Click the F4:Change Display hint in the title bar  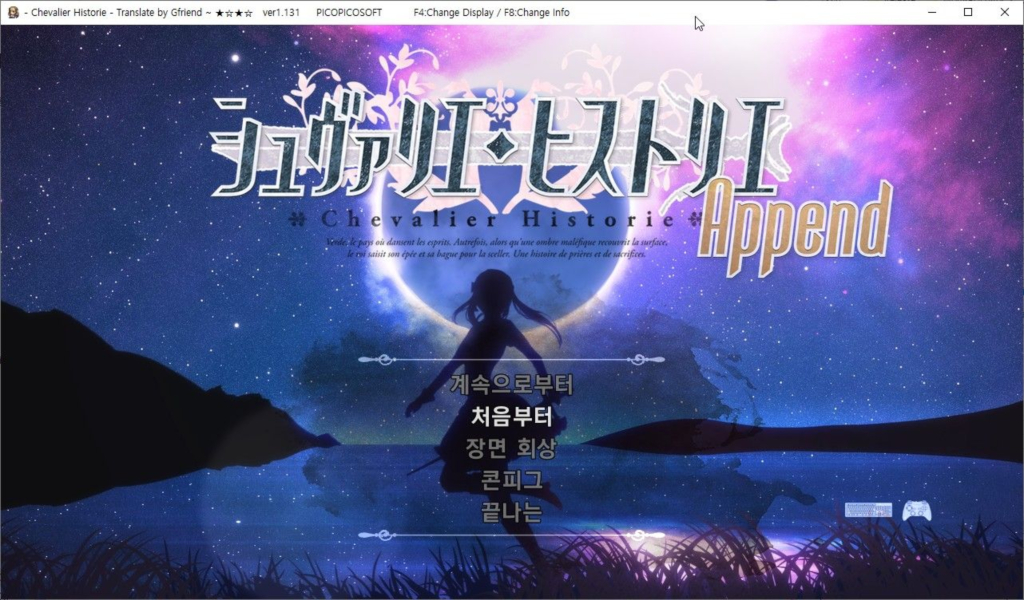[456, 13]
